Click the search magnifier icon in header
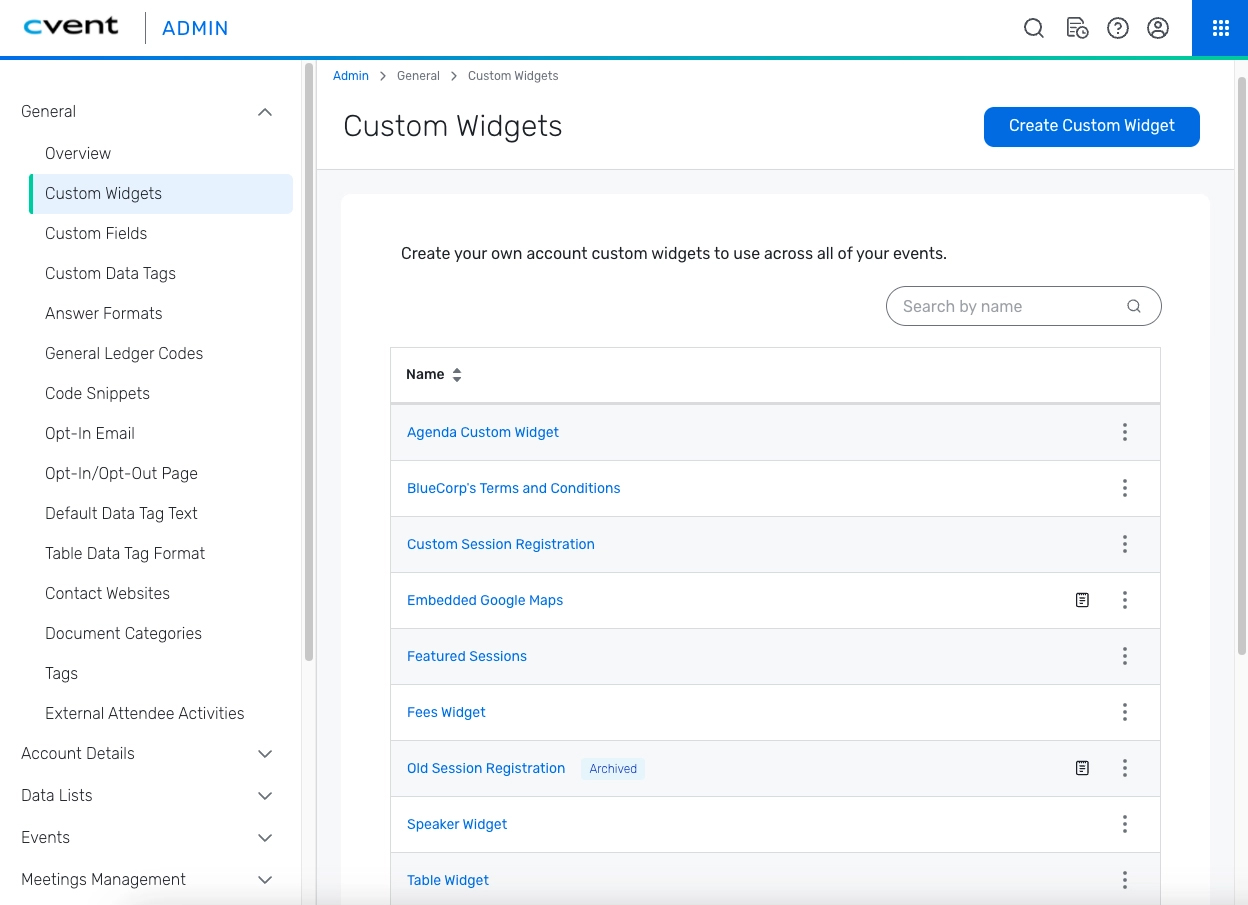Screen dimensions: 1248x905 (1034, 28)
